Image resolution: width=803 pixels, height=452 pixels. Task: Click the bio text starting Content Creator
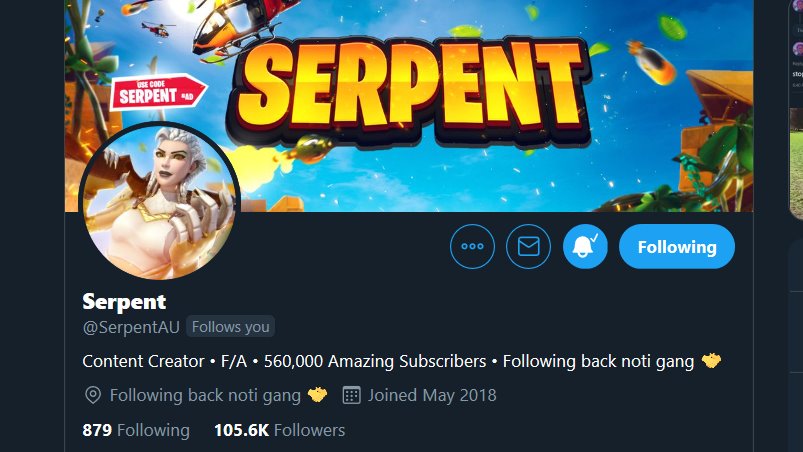click(x=380, y=361)
